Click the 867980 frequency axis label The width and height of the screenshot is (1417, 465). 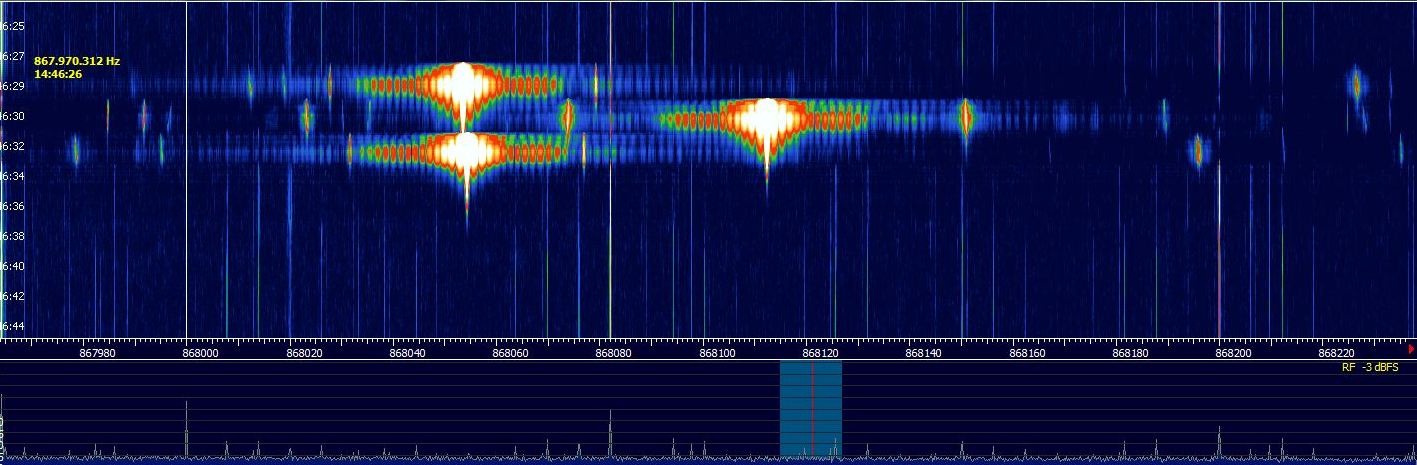pos(97,352)
